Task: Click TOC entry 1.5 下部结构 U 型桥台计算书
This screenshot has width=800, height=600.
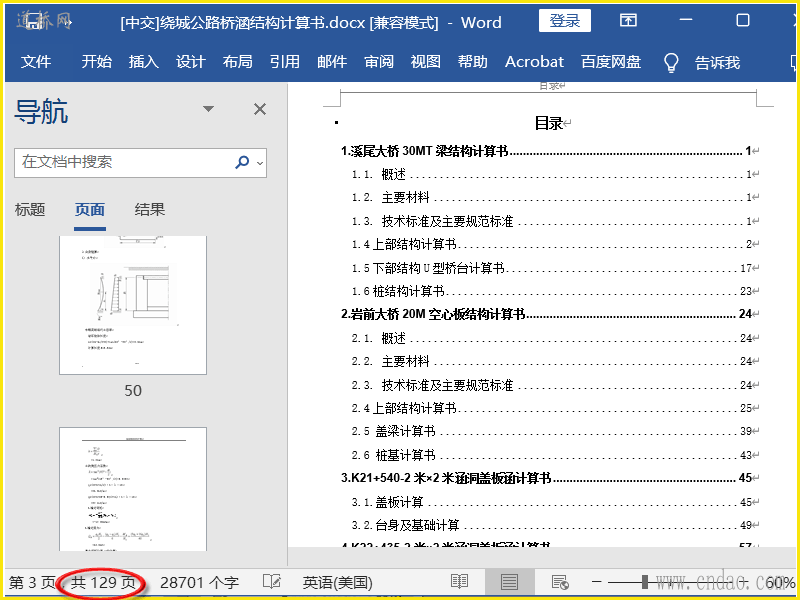Action: (x=550, y=268)
